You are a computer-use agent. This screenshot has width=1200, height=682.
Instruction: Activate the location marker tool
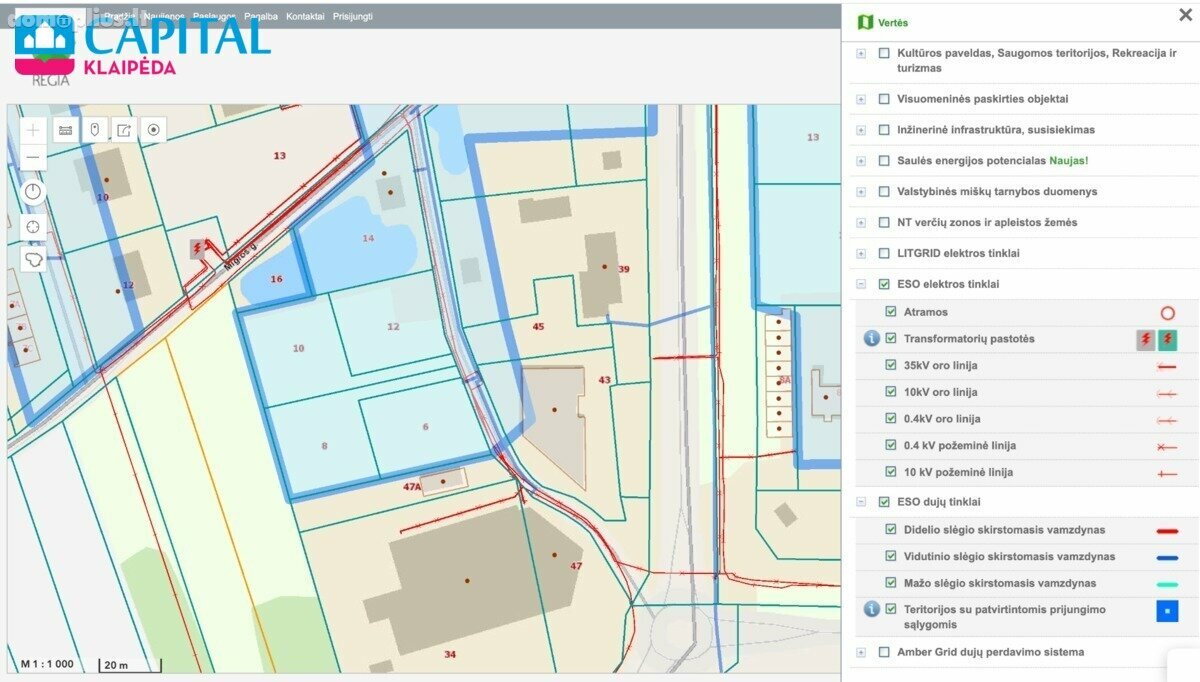pos(95,130)
